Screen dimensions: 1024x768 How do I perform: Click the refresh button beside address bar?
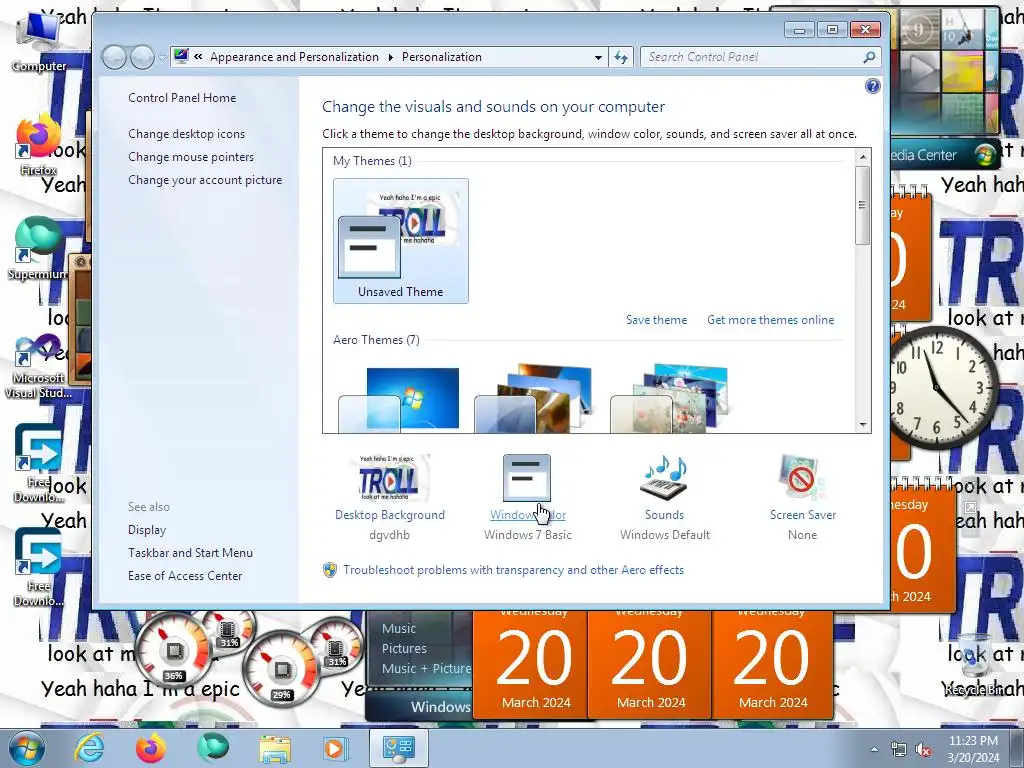pos(621,57)
